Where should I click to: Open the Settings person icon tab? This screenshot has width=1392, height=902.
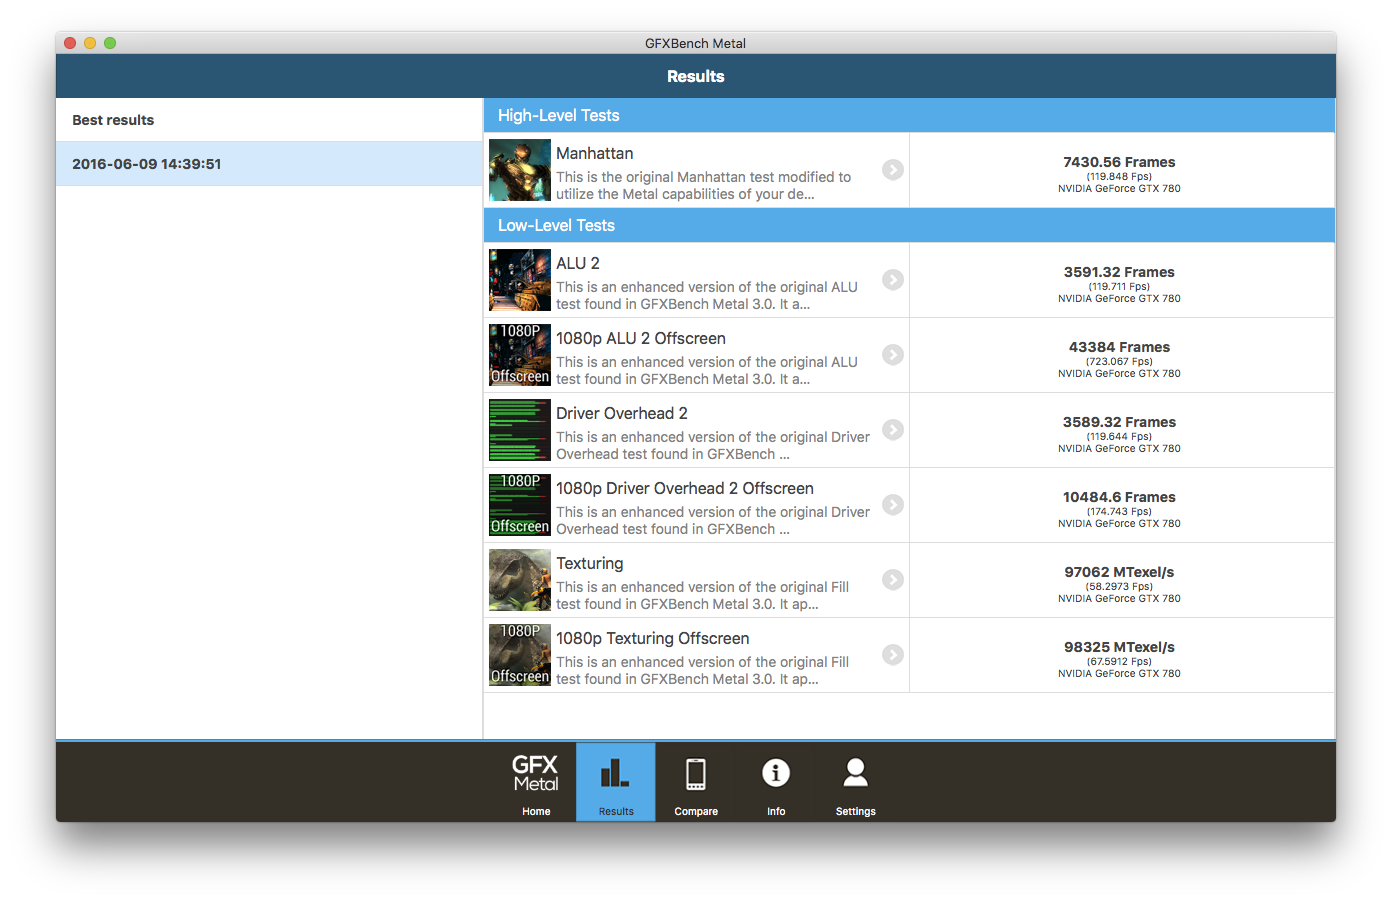[x=856, y=782]
